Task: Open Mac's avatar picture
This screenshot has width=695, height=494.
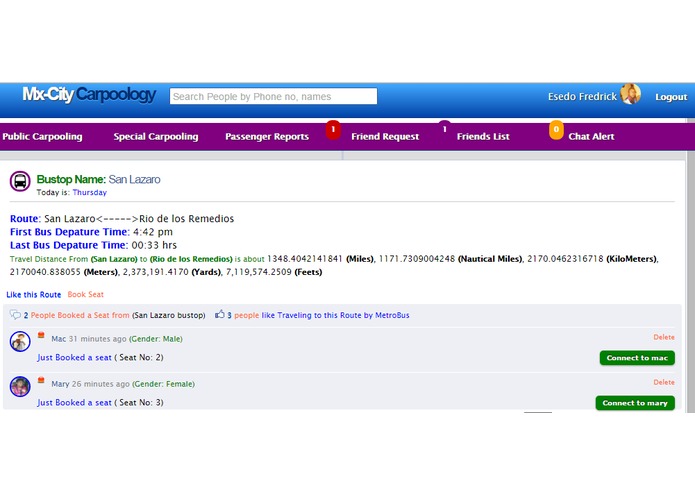Action: pyautogui.click(x=20, y=342)
